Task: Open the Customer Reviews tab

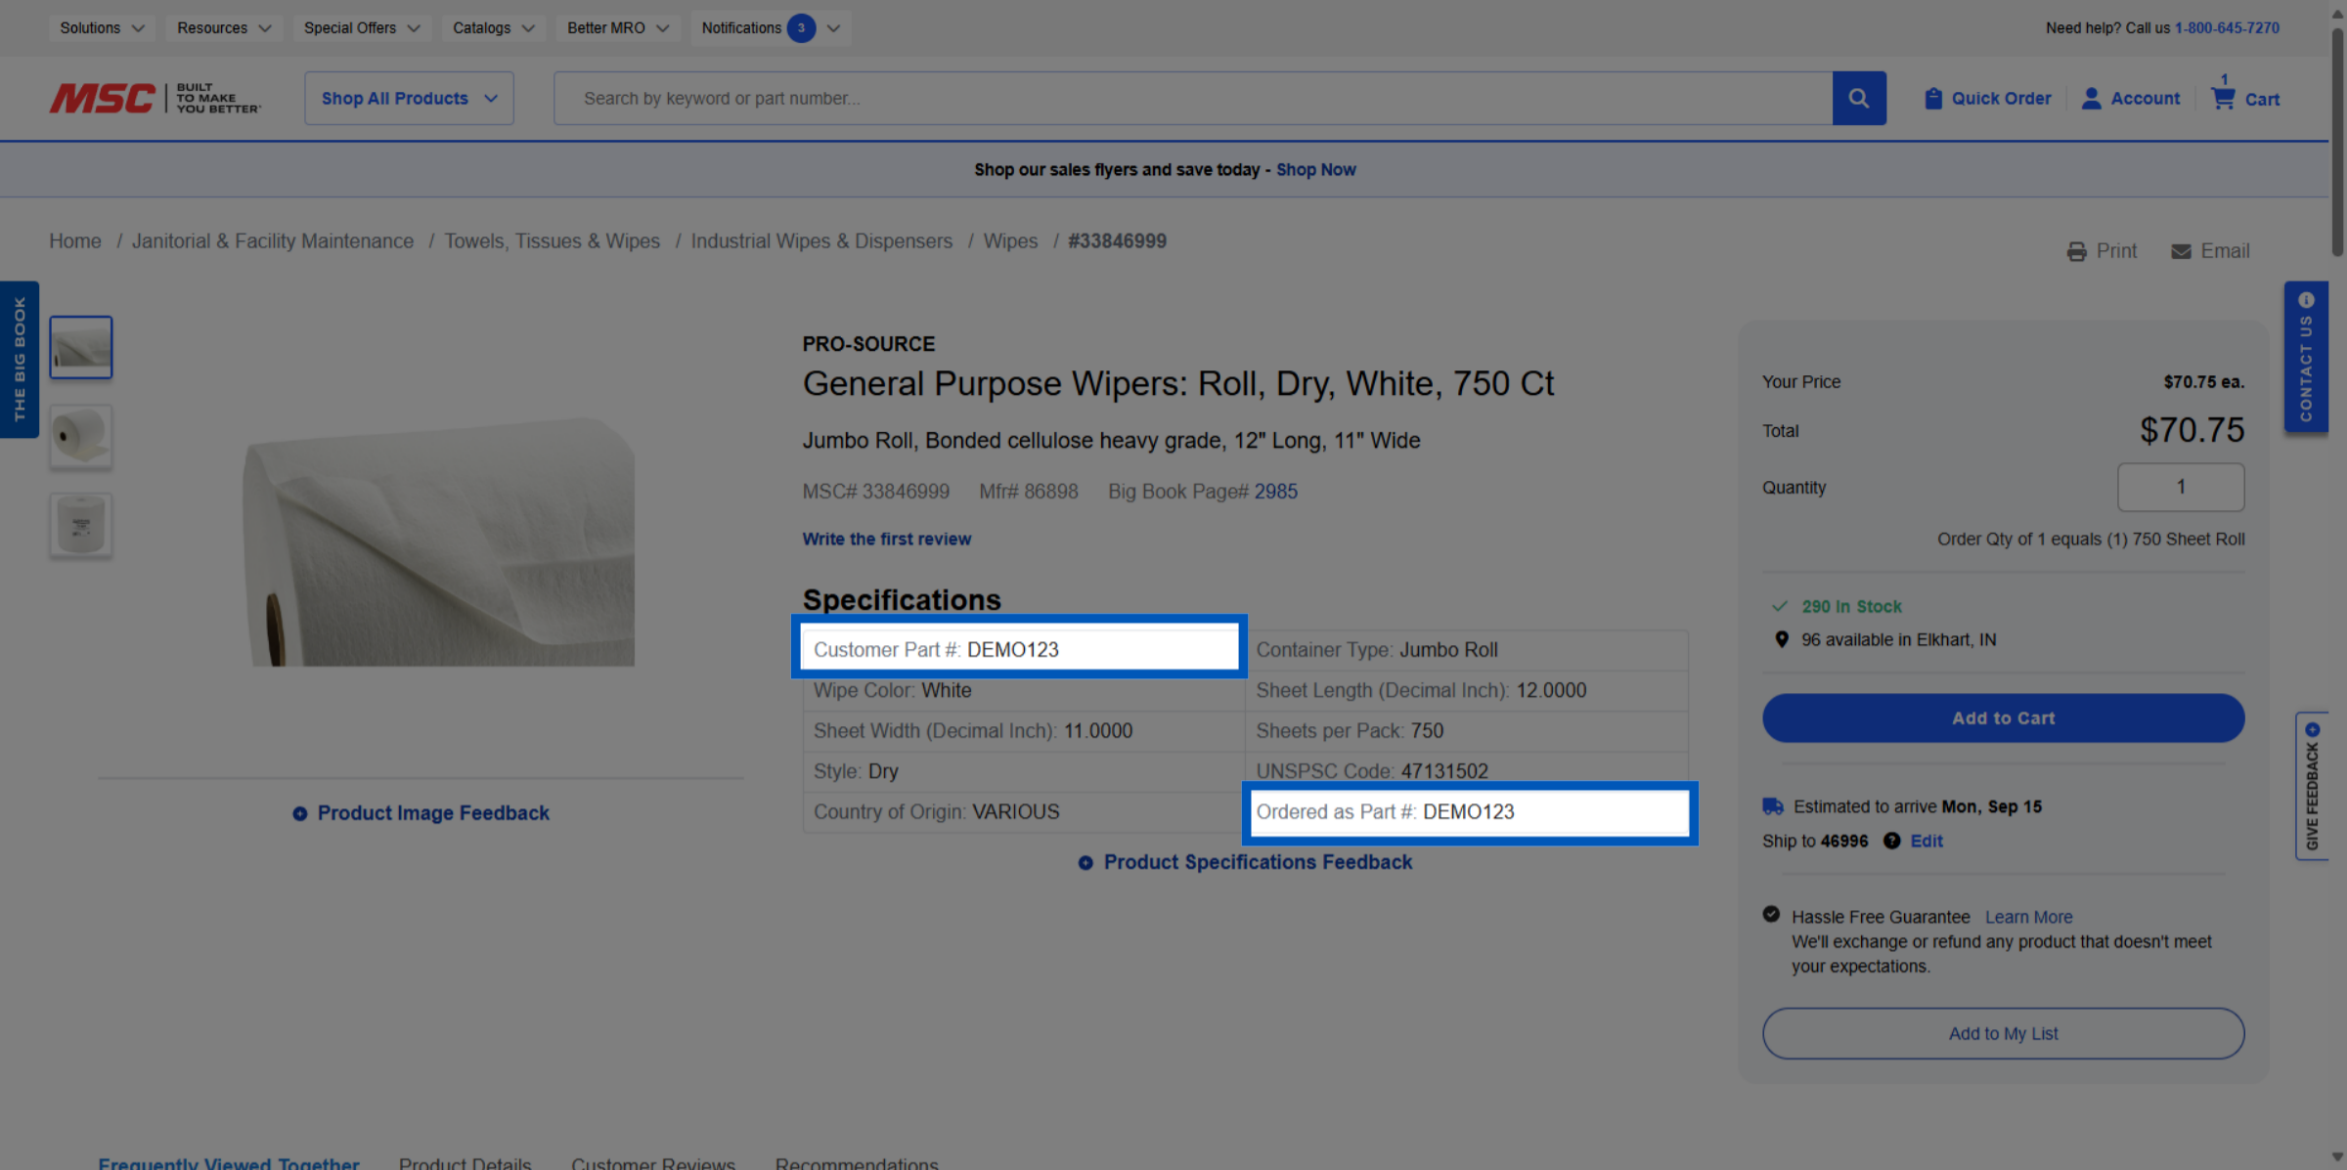Action: [653, 1162]
